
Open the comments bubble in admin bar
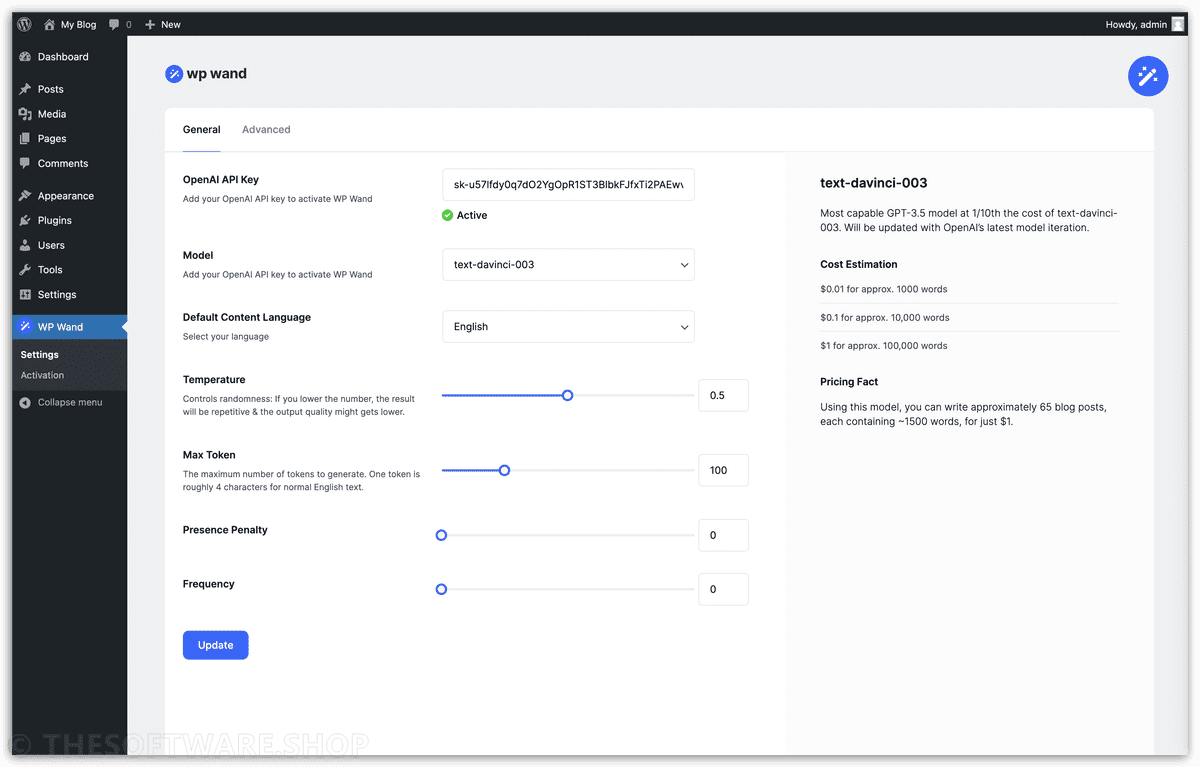pos(114,24)
